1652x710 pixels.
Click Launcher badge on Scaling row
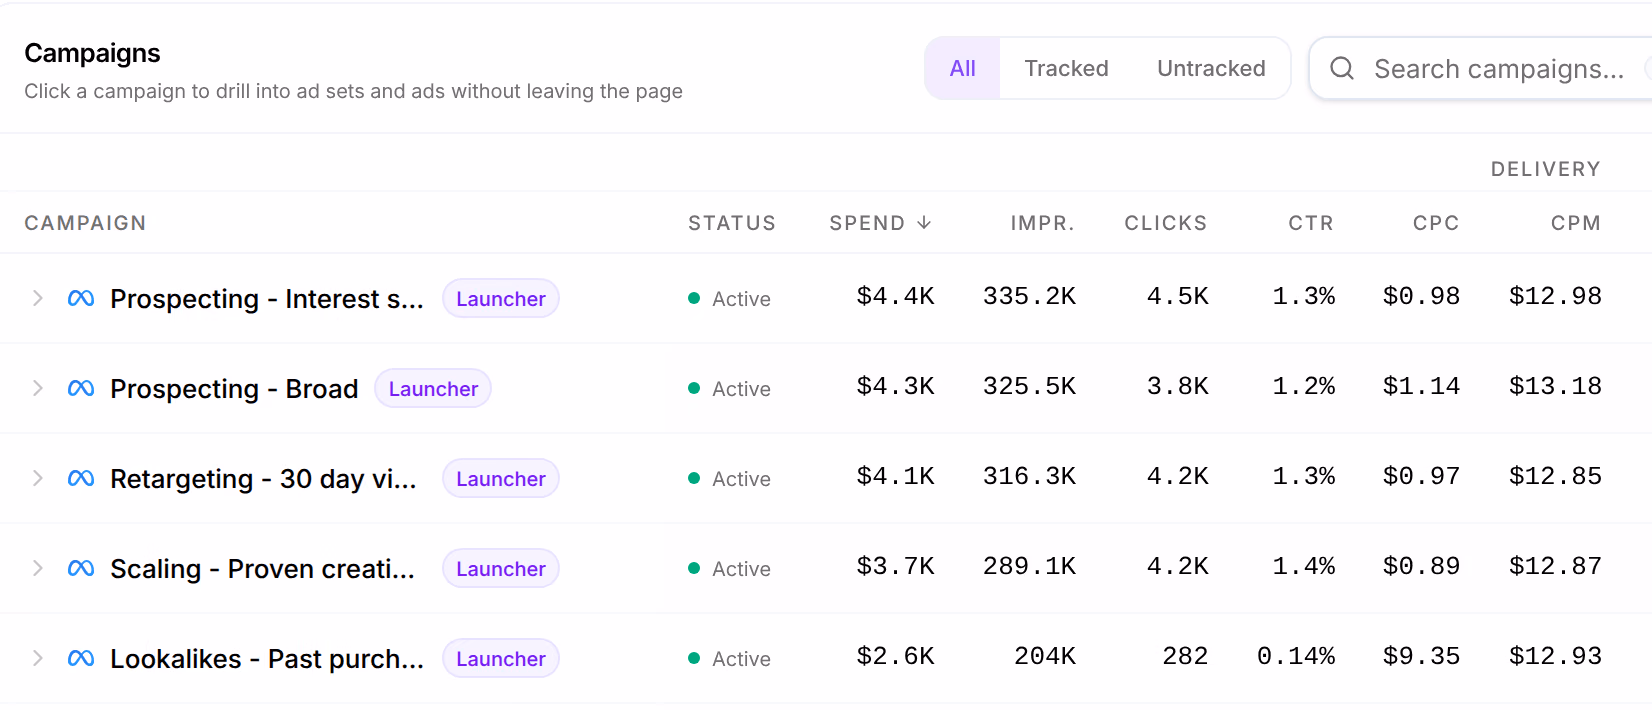coord(501,568)
